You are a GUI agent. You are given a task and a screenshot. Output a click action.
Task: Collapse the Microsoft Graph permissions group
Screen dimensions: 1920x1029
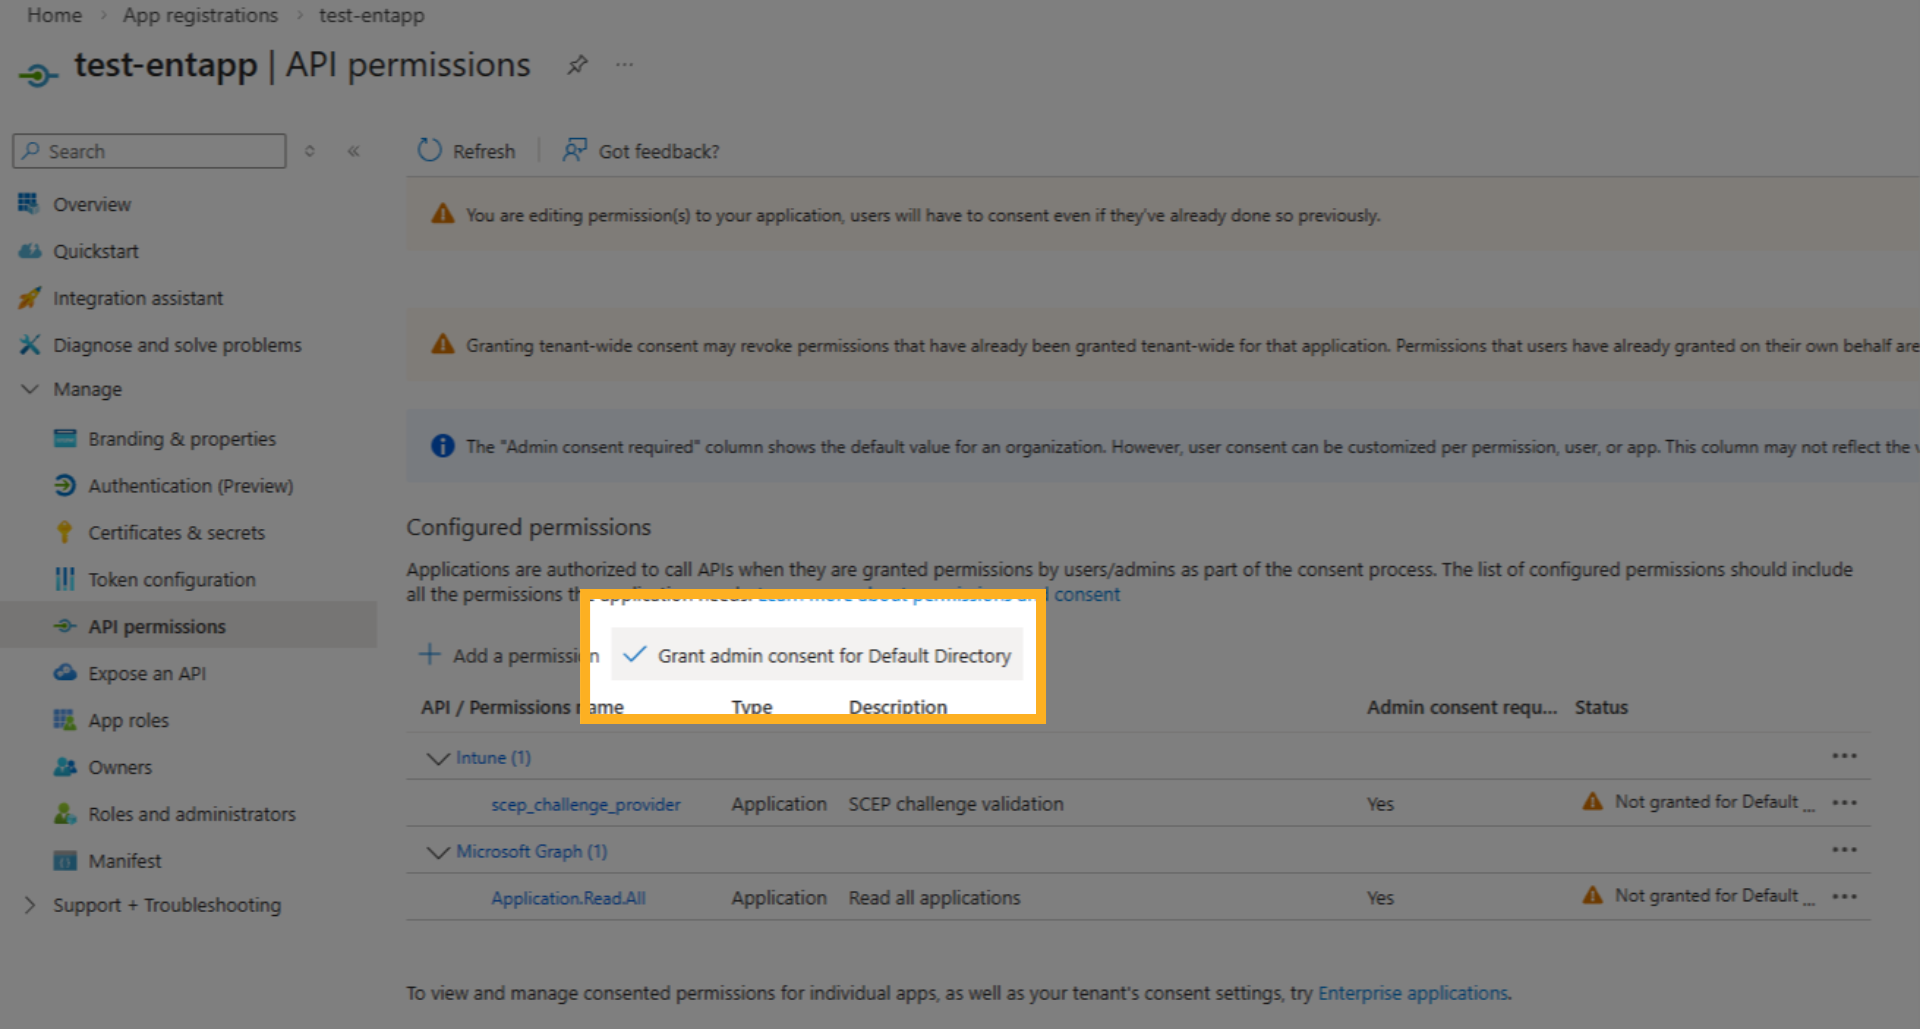[437, 851]
